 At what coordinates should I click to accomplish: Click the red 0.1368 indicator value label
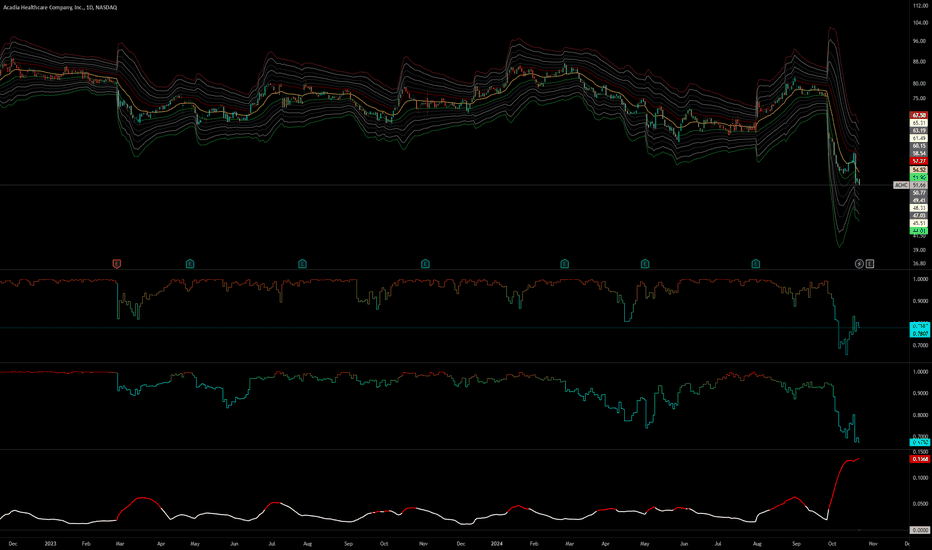(x=920, y=459)
